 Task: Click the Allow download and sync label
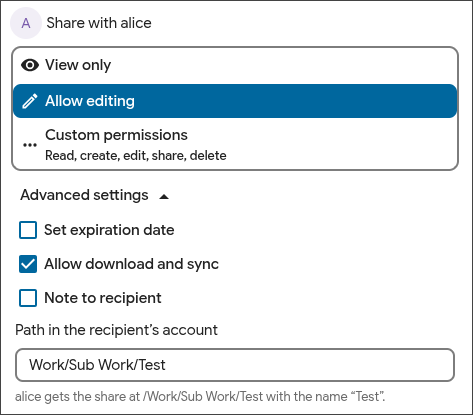tap(132, 264)
